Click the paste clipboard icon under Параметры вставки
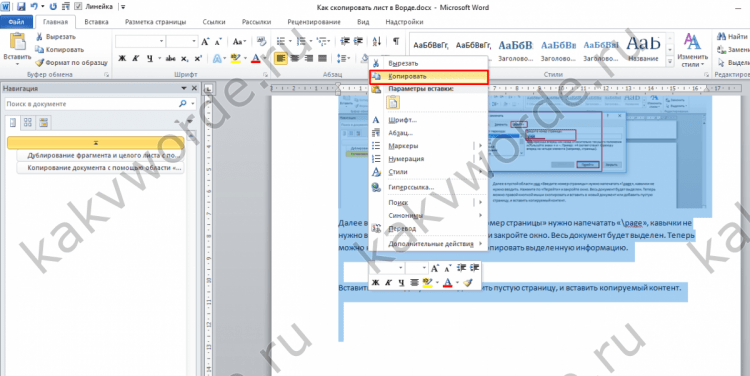The width and height of the screenshot is (750, 376). click(x=393, y=102)
